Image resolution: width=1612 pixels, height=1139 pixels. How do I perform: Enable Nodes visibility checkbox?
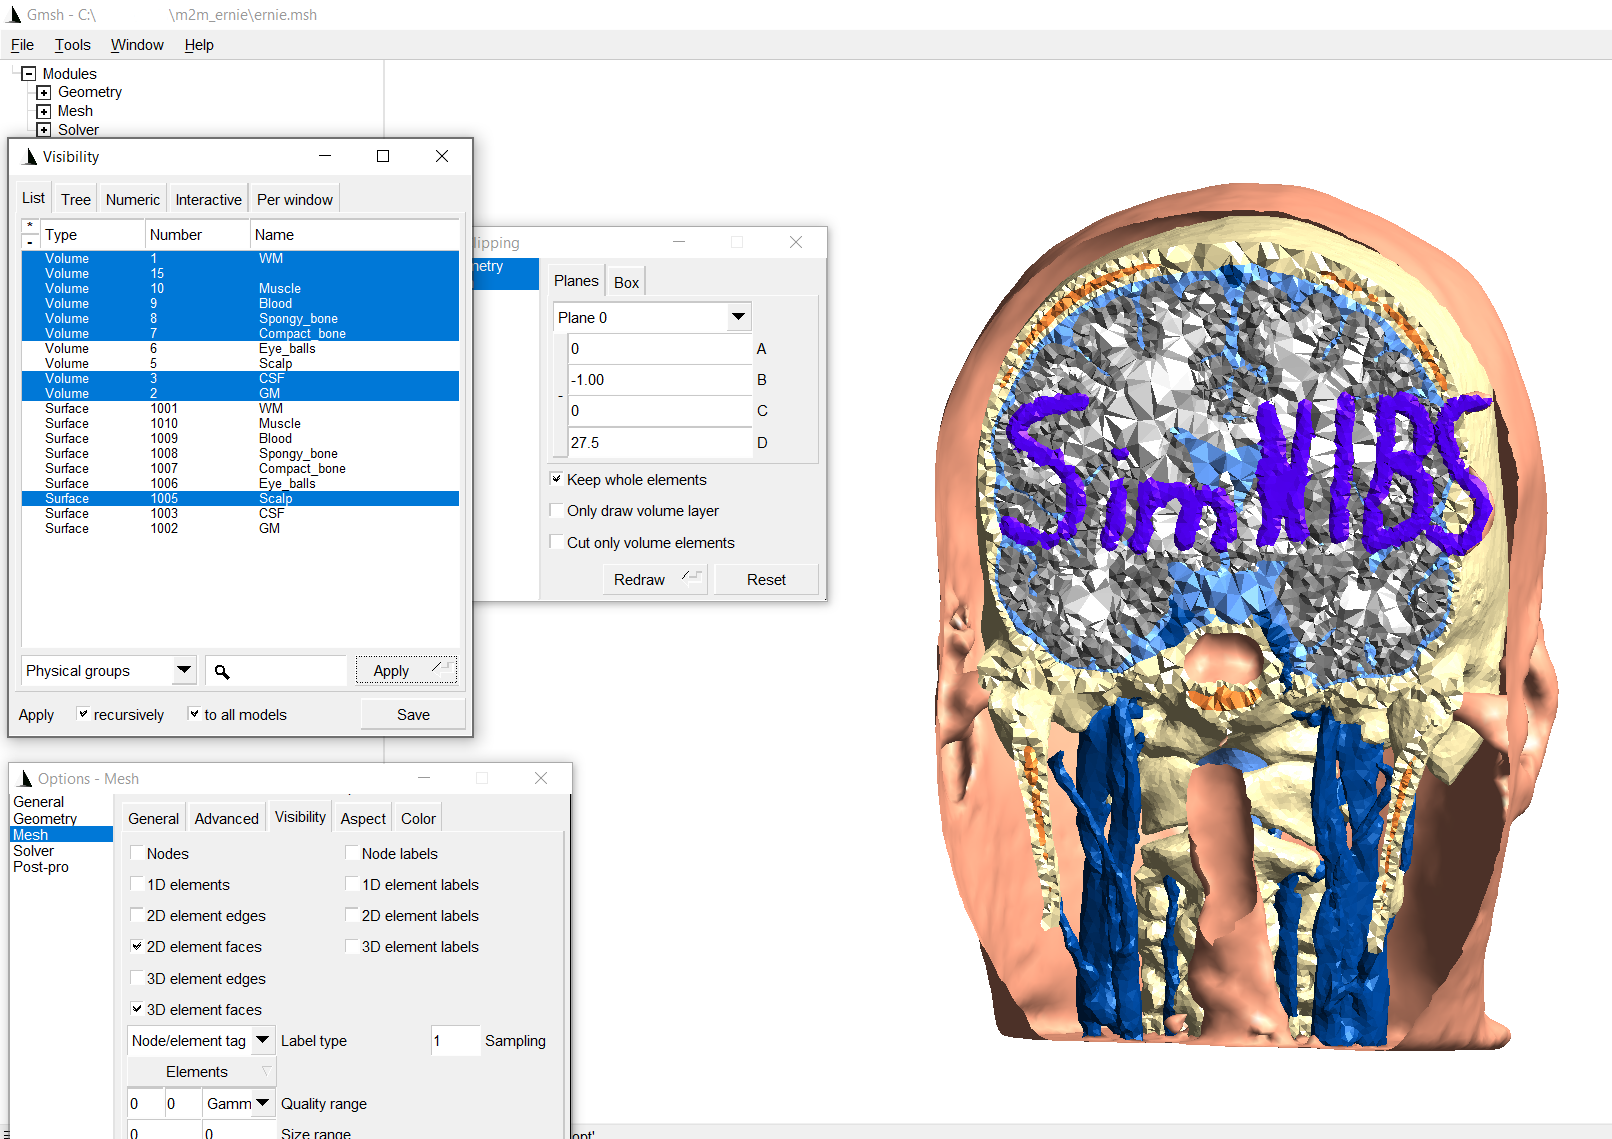coord(137,853)
